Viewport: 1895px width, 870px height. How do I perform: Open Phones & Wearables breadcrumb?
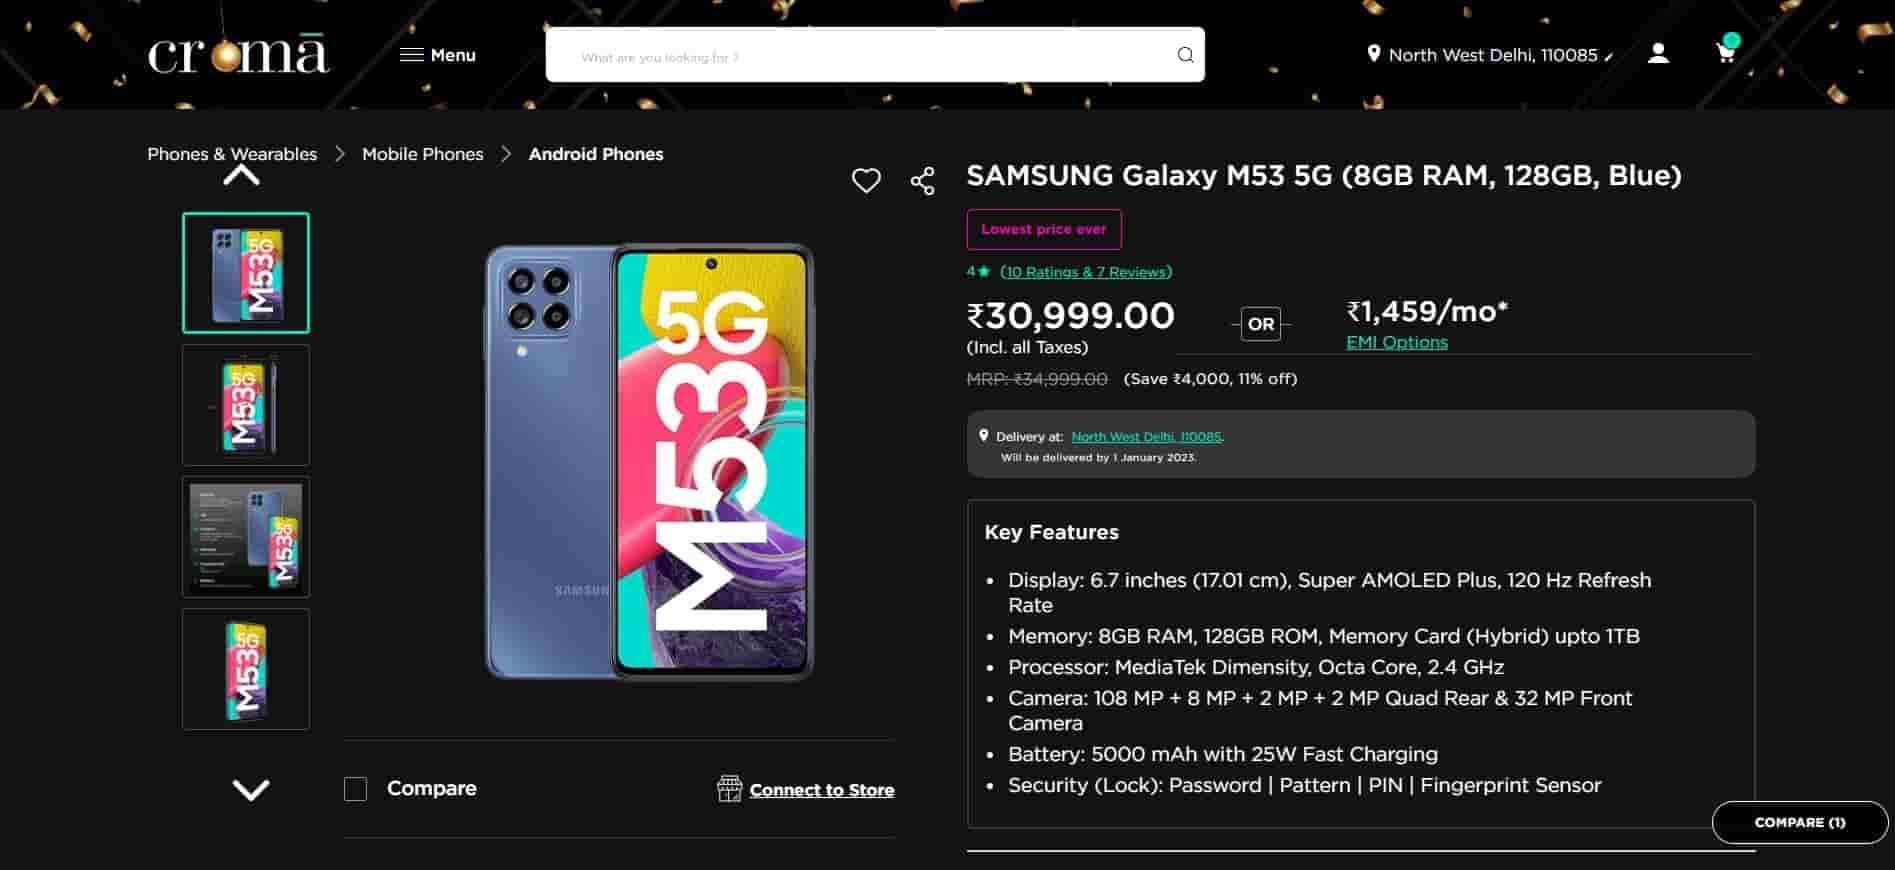click(232, 154)
